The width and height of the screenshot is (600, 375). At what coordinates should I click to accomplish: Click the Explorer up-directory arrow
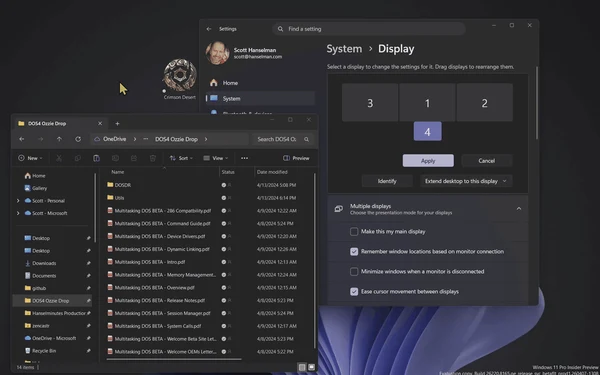[x=59, y=139]
